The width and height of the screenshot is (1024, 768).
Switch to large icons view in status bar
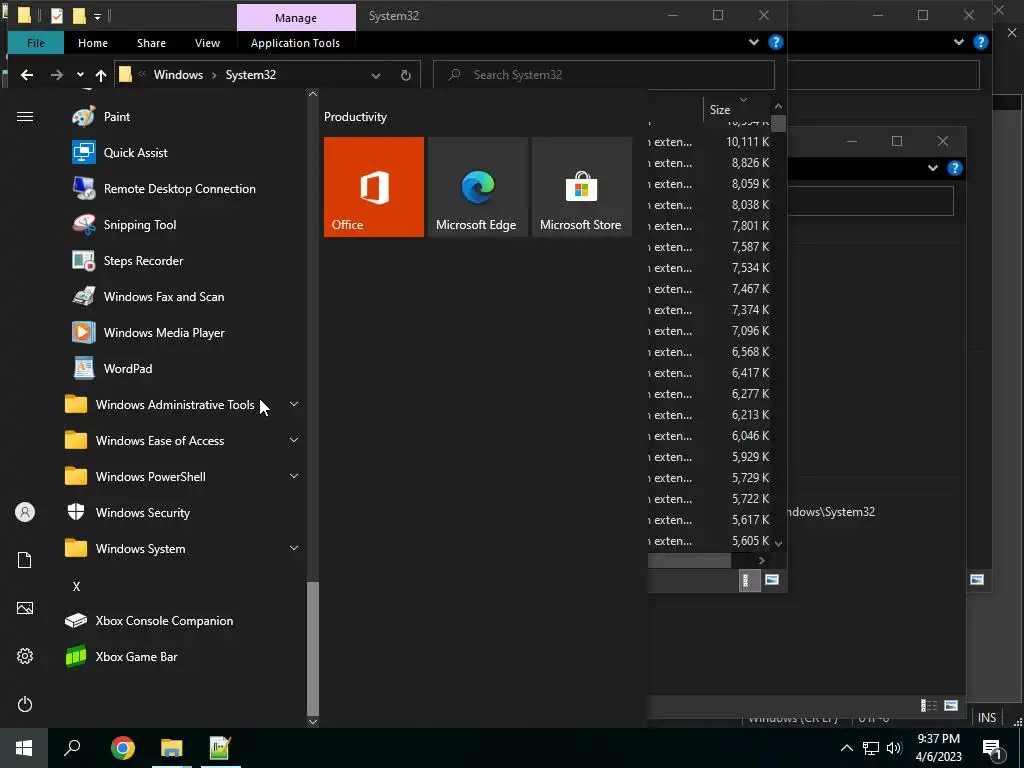click(772, 580)
